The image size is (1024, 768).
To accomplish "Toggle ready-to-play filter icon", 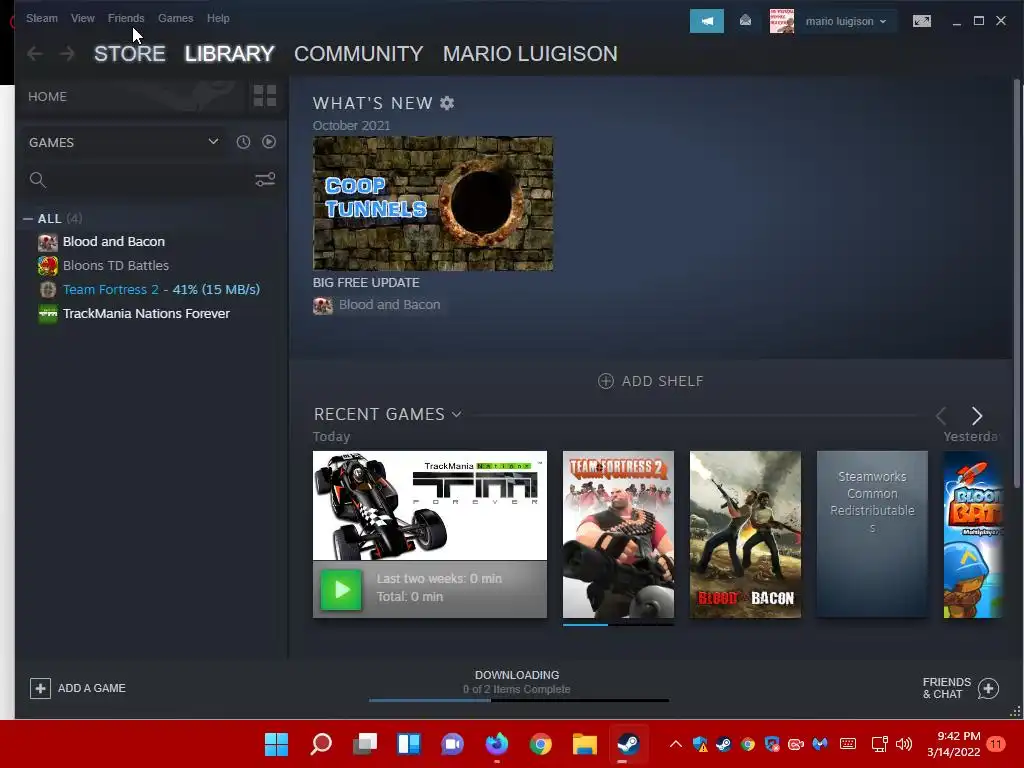I will (268, 142).
